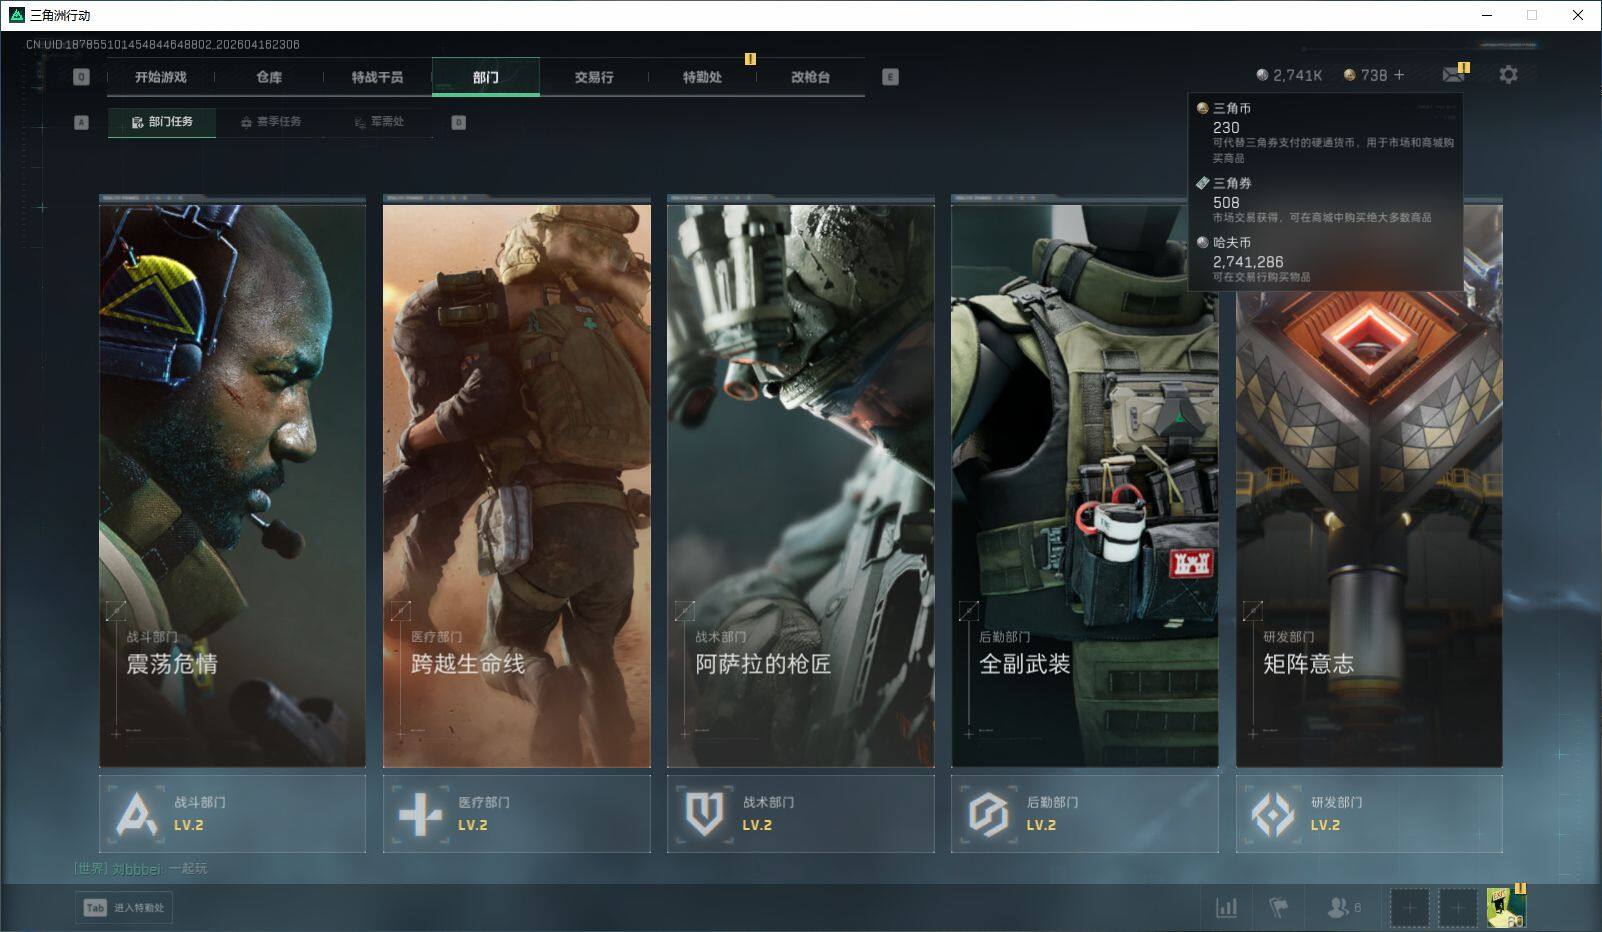The image size is (1602, 932).
Task: Open the flags icon in bottom bar
Action: [1278, 908]
